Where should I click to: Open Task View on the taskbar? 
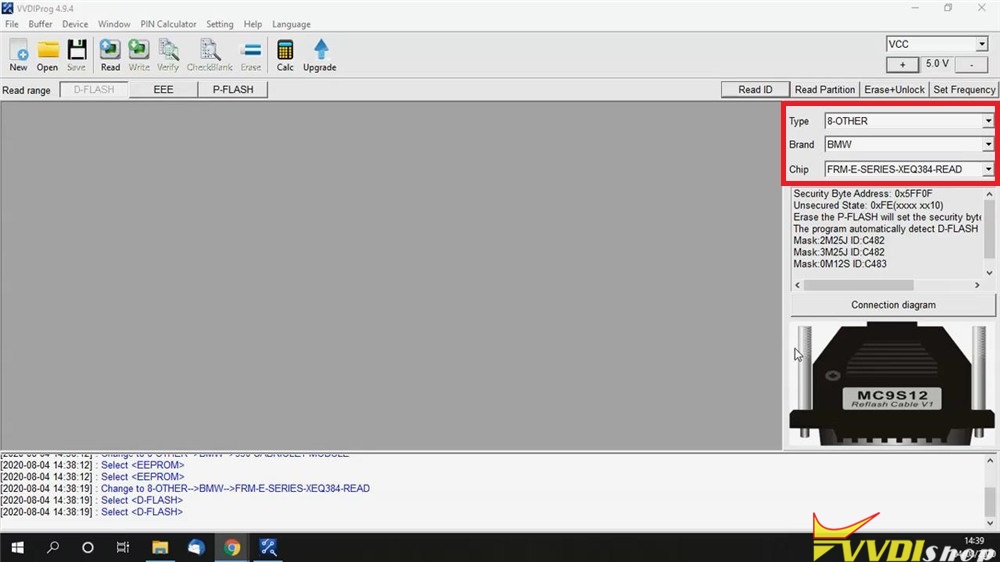[x=123, y=547]
